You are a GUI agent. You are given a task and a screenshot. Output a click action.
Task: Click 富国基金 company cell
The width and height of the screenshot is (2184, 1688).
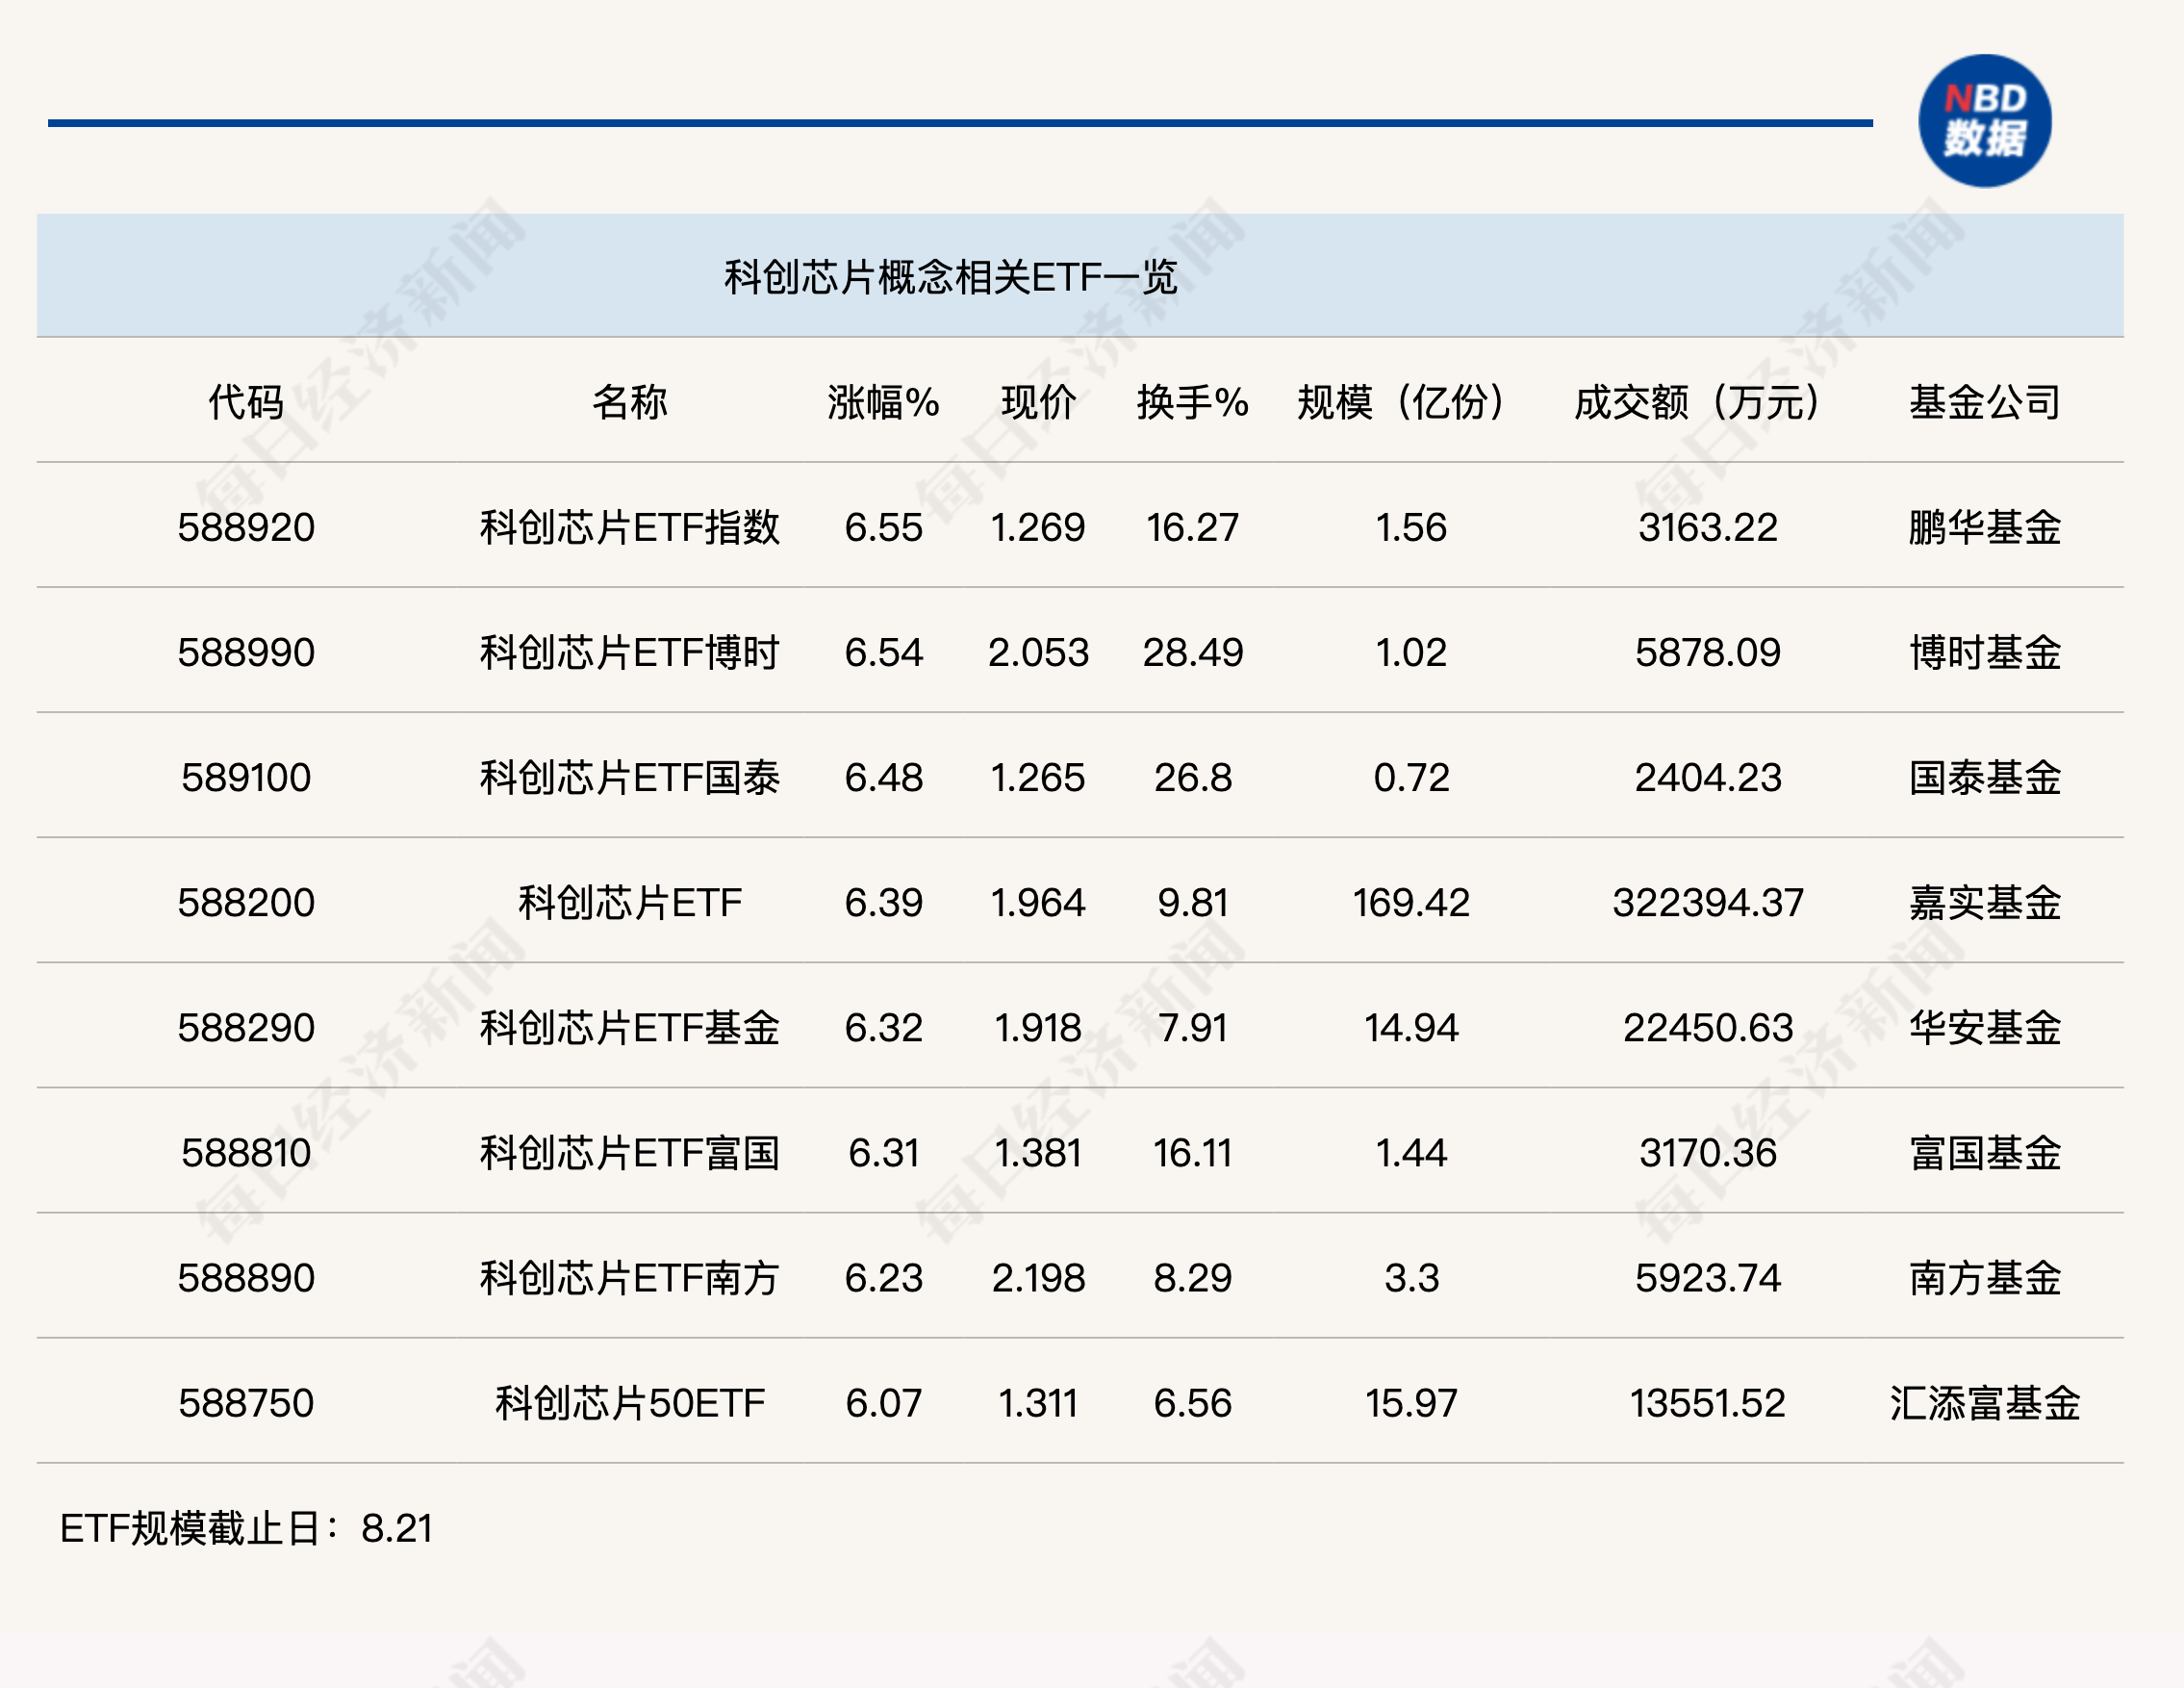point(1984,1152)
